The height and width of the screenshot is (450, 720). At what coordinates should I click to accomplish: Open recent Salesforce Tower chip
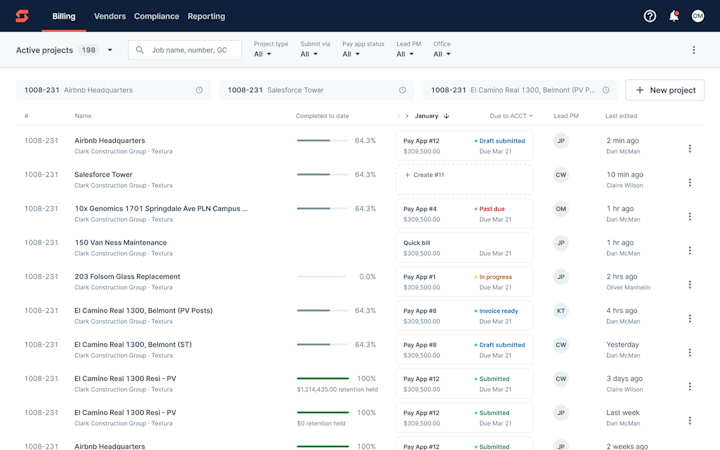(x=317, y=90)
